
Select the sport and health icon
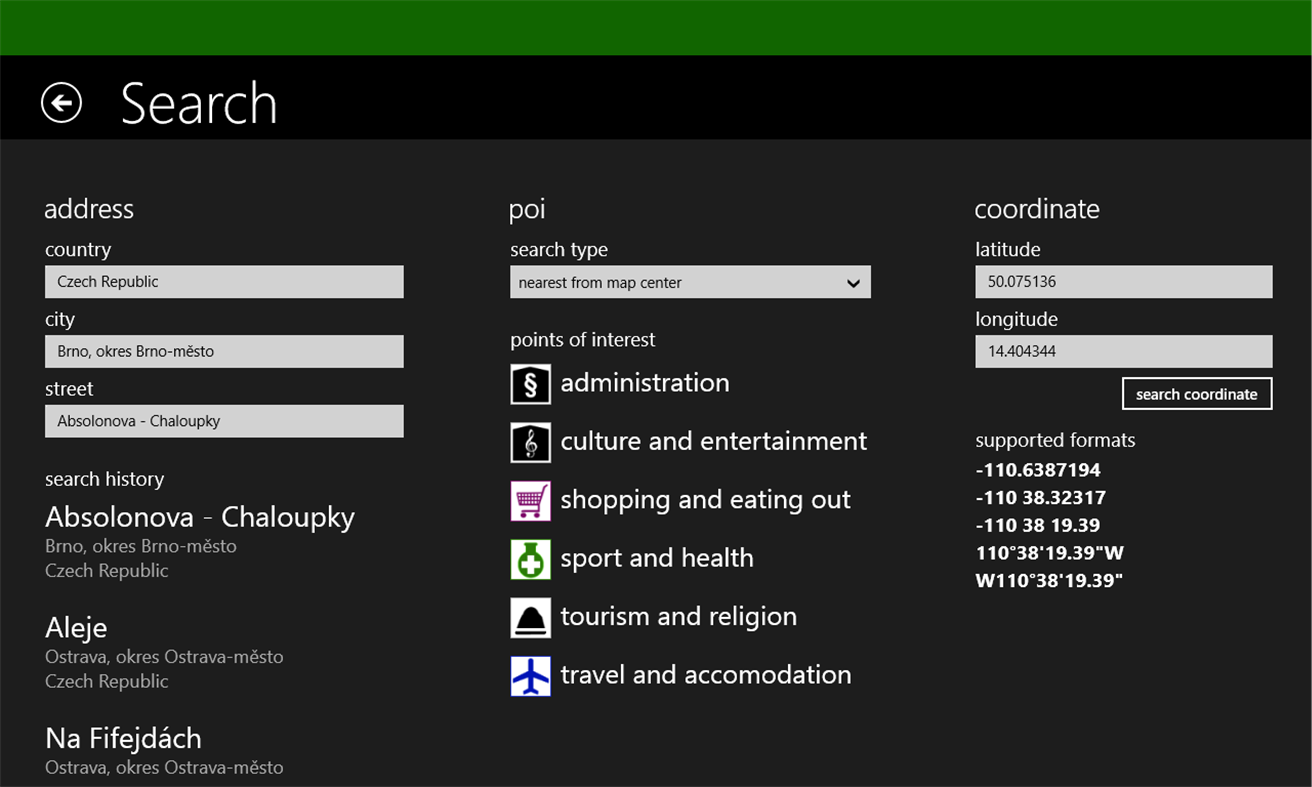[530, 559]
